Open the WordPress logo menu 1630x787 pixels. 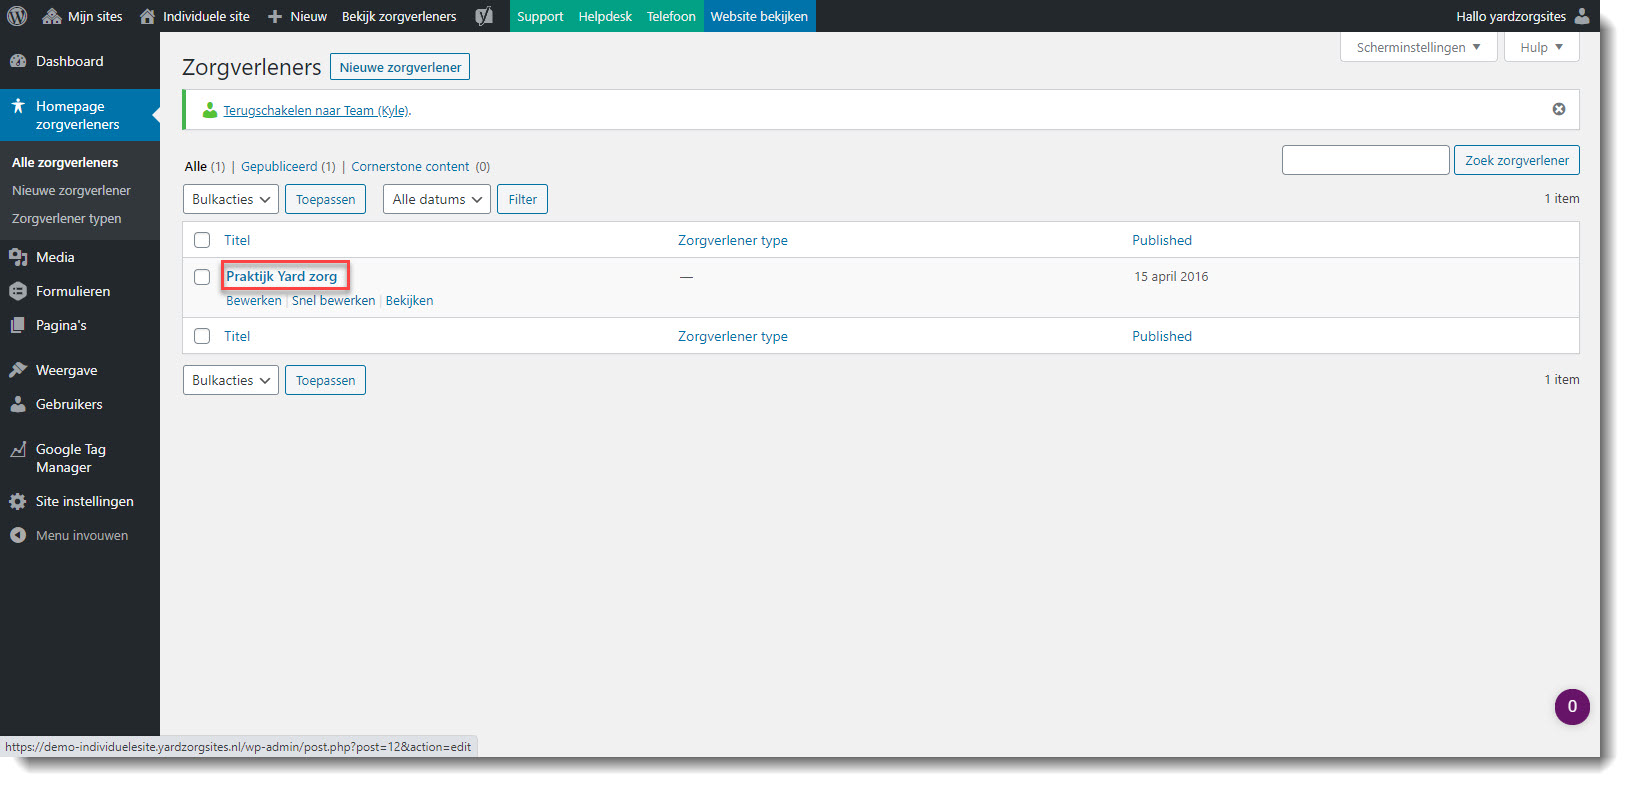(17, 16)
